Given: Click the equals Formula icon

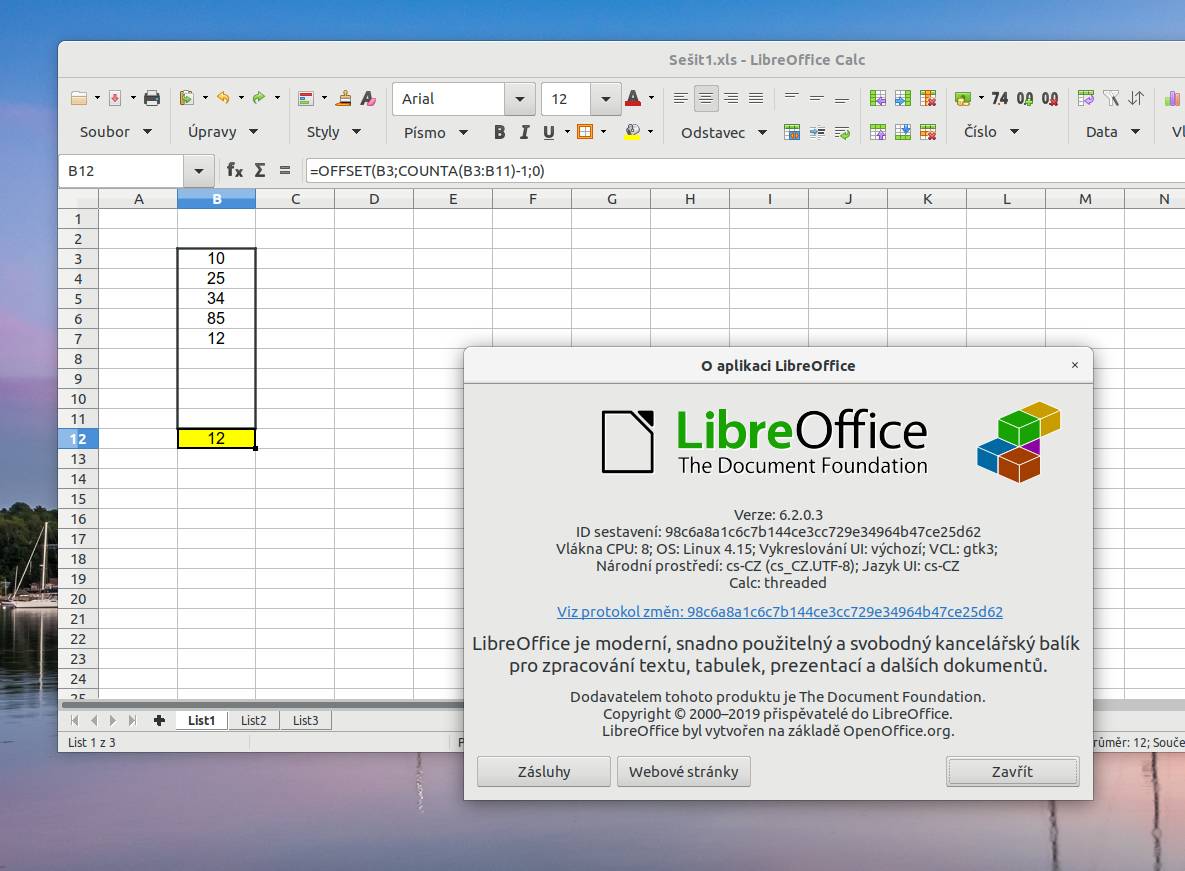Looking at the screenshot, I should [285, 171].
